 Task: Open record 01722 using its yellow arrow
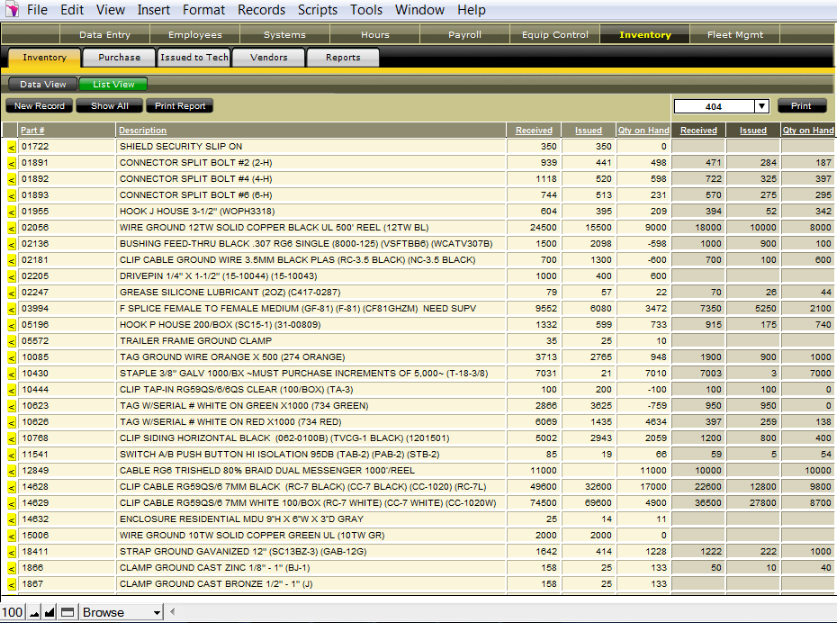[11, 146]
